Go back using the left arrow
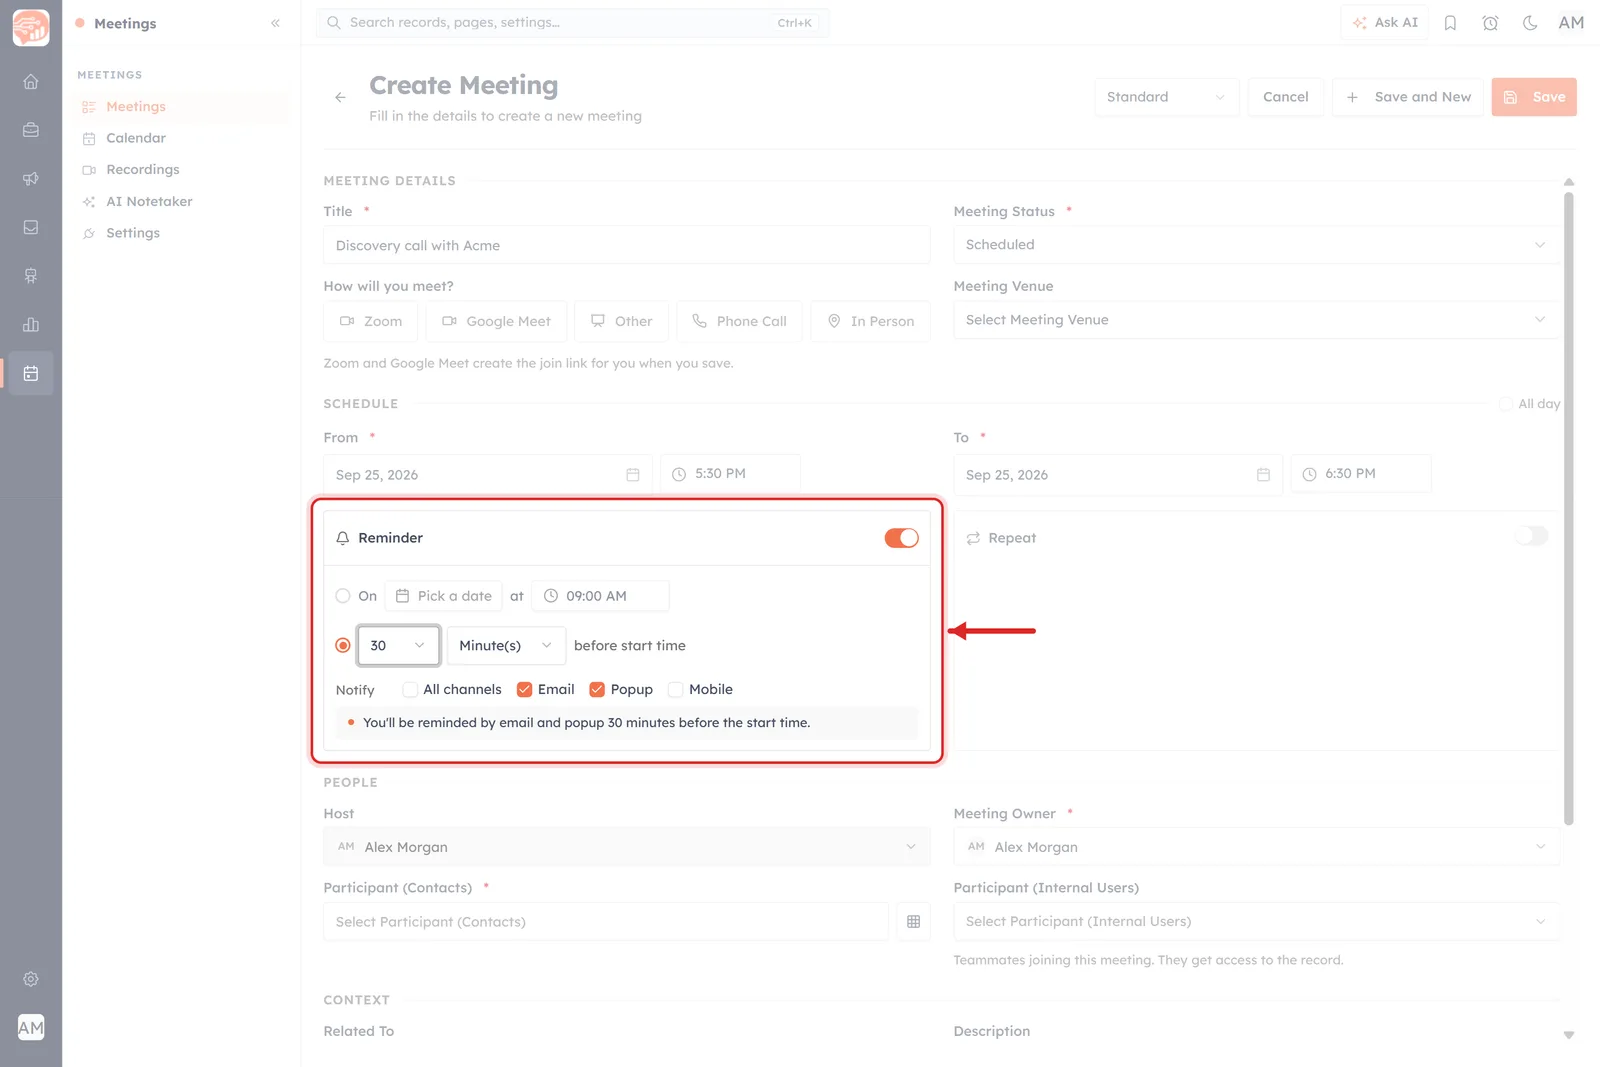The height and width of the screenshot is (1067, 1600). [340, 97]
